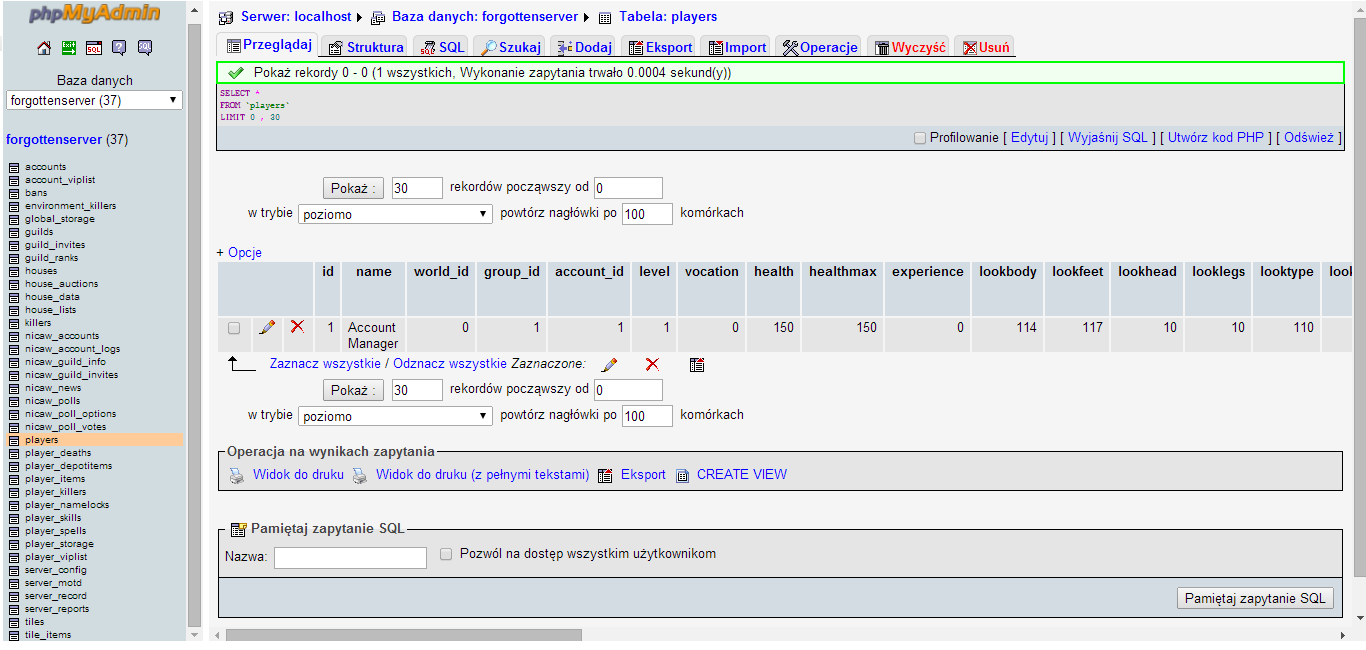Click the red Wyczyść tab
The image size is (1366, 650).
click(910, 47)
